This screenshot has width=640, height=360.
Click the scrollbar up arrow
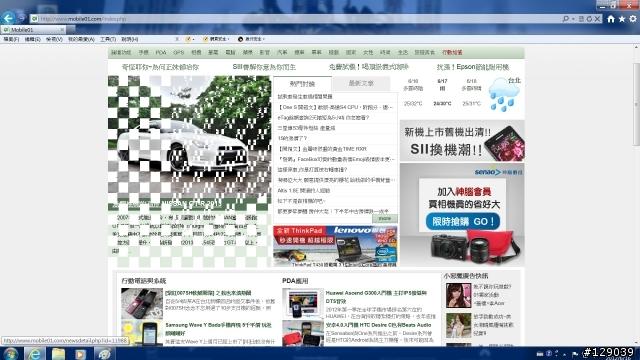pos(636,48)
